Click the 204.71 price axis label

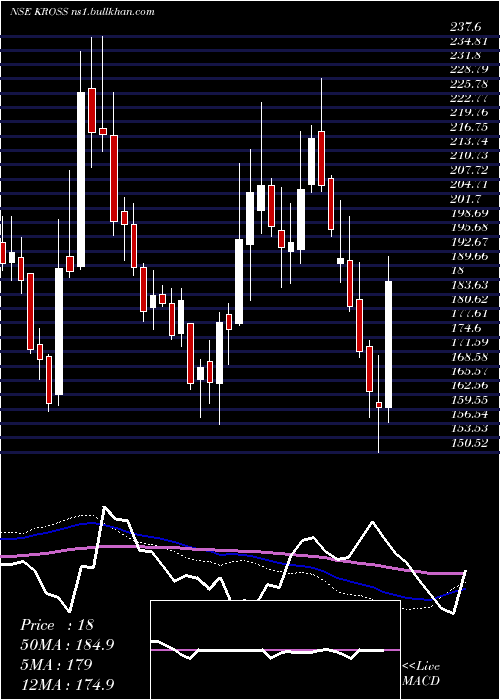click(469, 184)
